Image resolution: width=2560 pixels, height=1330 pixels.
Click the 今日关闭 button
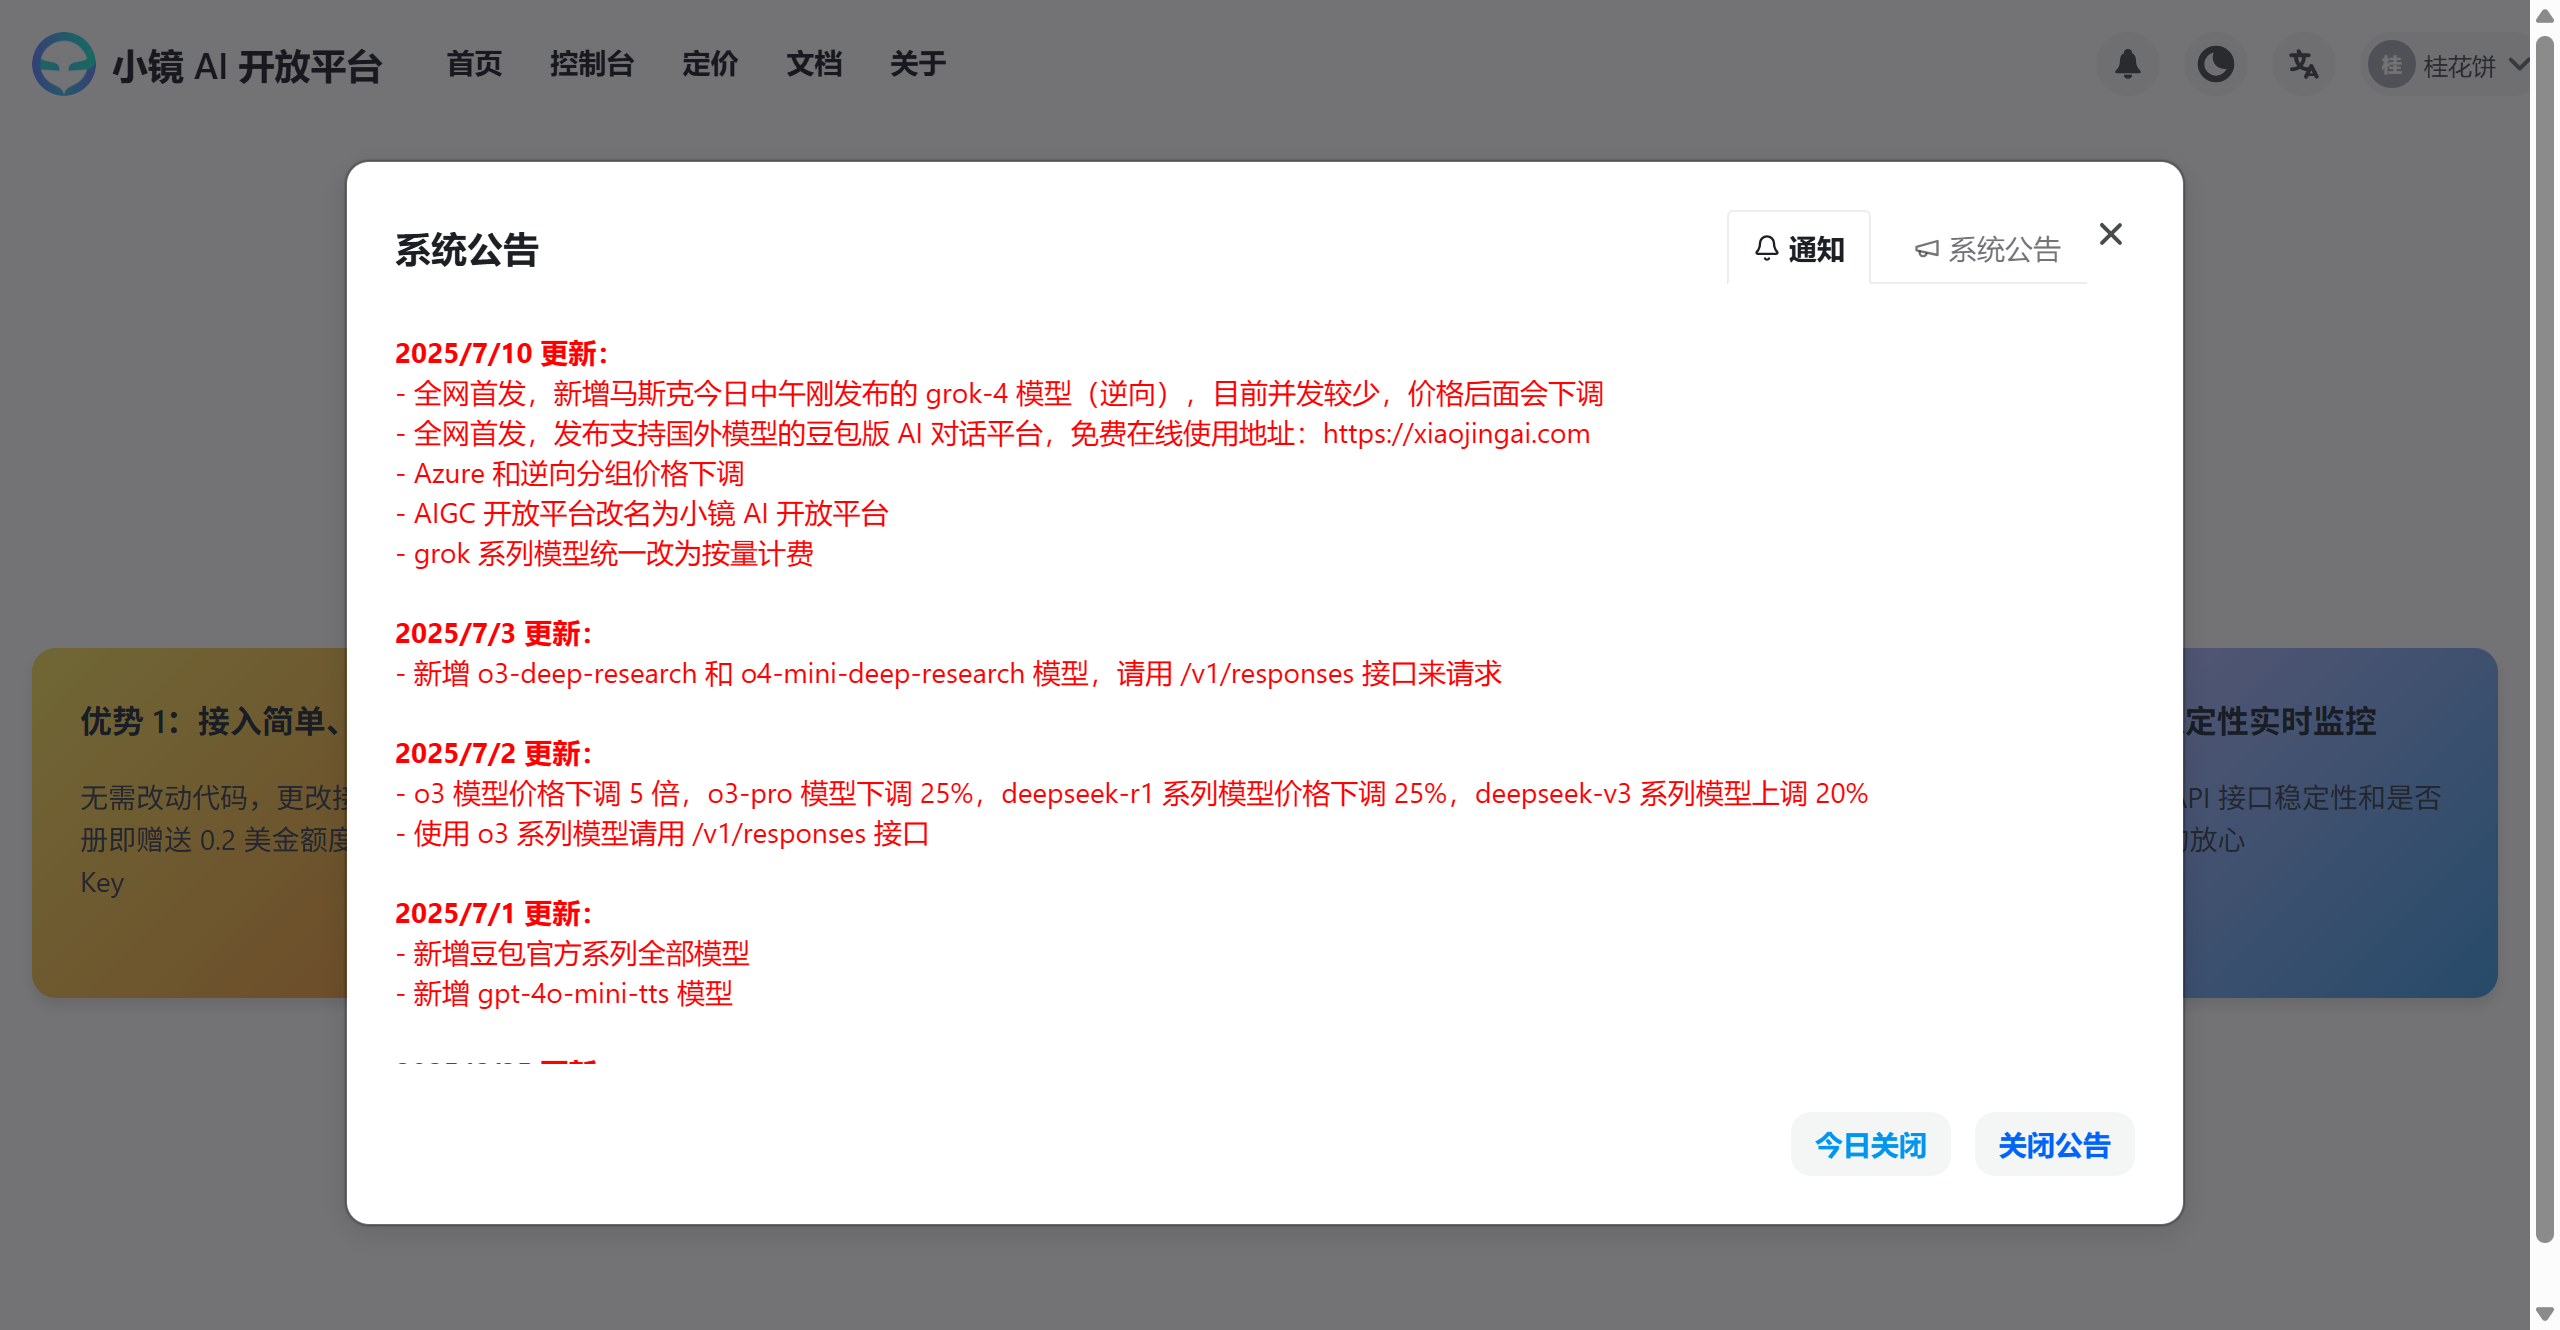click(x=1870, y=1144)
